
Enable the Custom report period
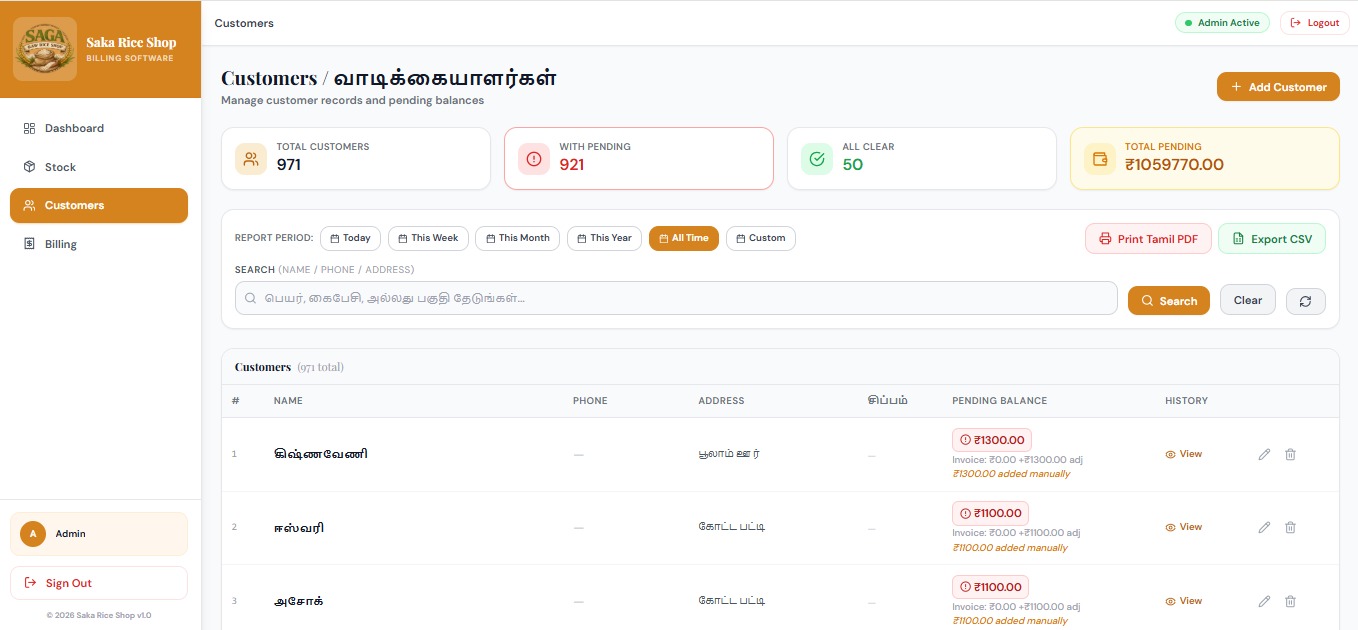pyautogui.click(x=761, y=238)
